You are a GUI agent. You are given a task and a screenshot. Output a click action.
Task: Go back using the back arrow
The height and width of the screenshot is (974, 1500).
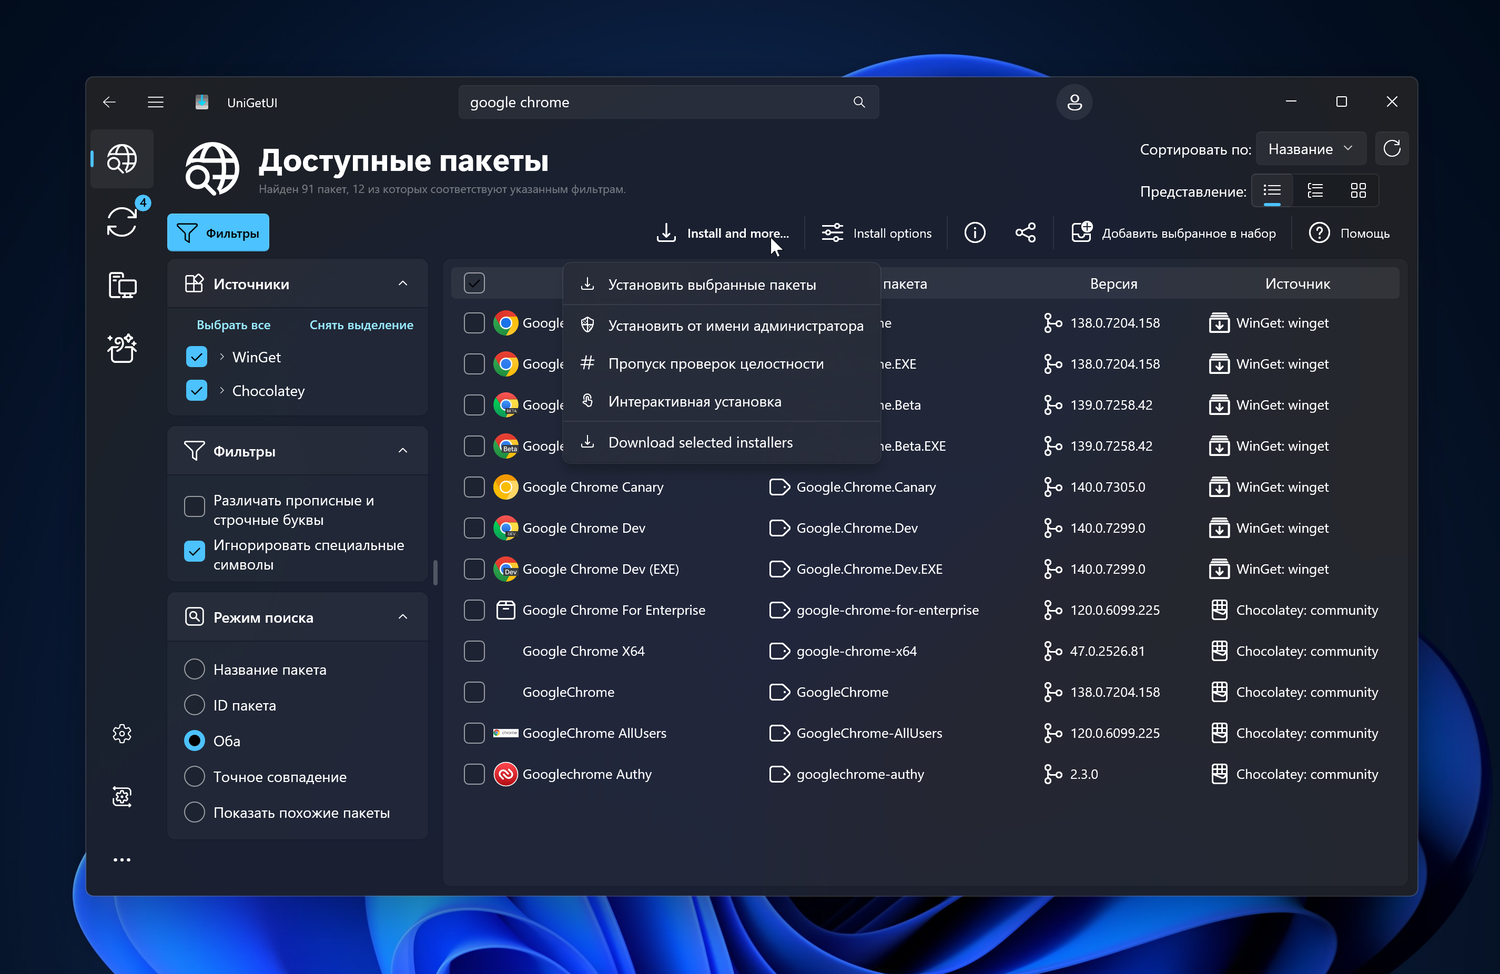(109, 102)
